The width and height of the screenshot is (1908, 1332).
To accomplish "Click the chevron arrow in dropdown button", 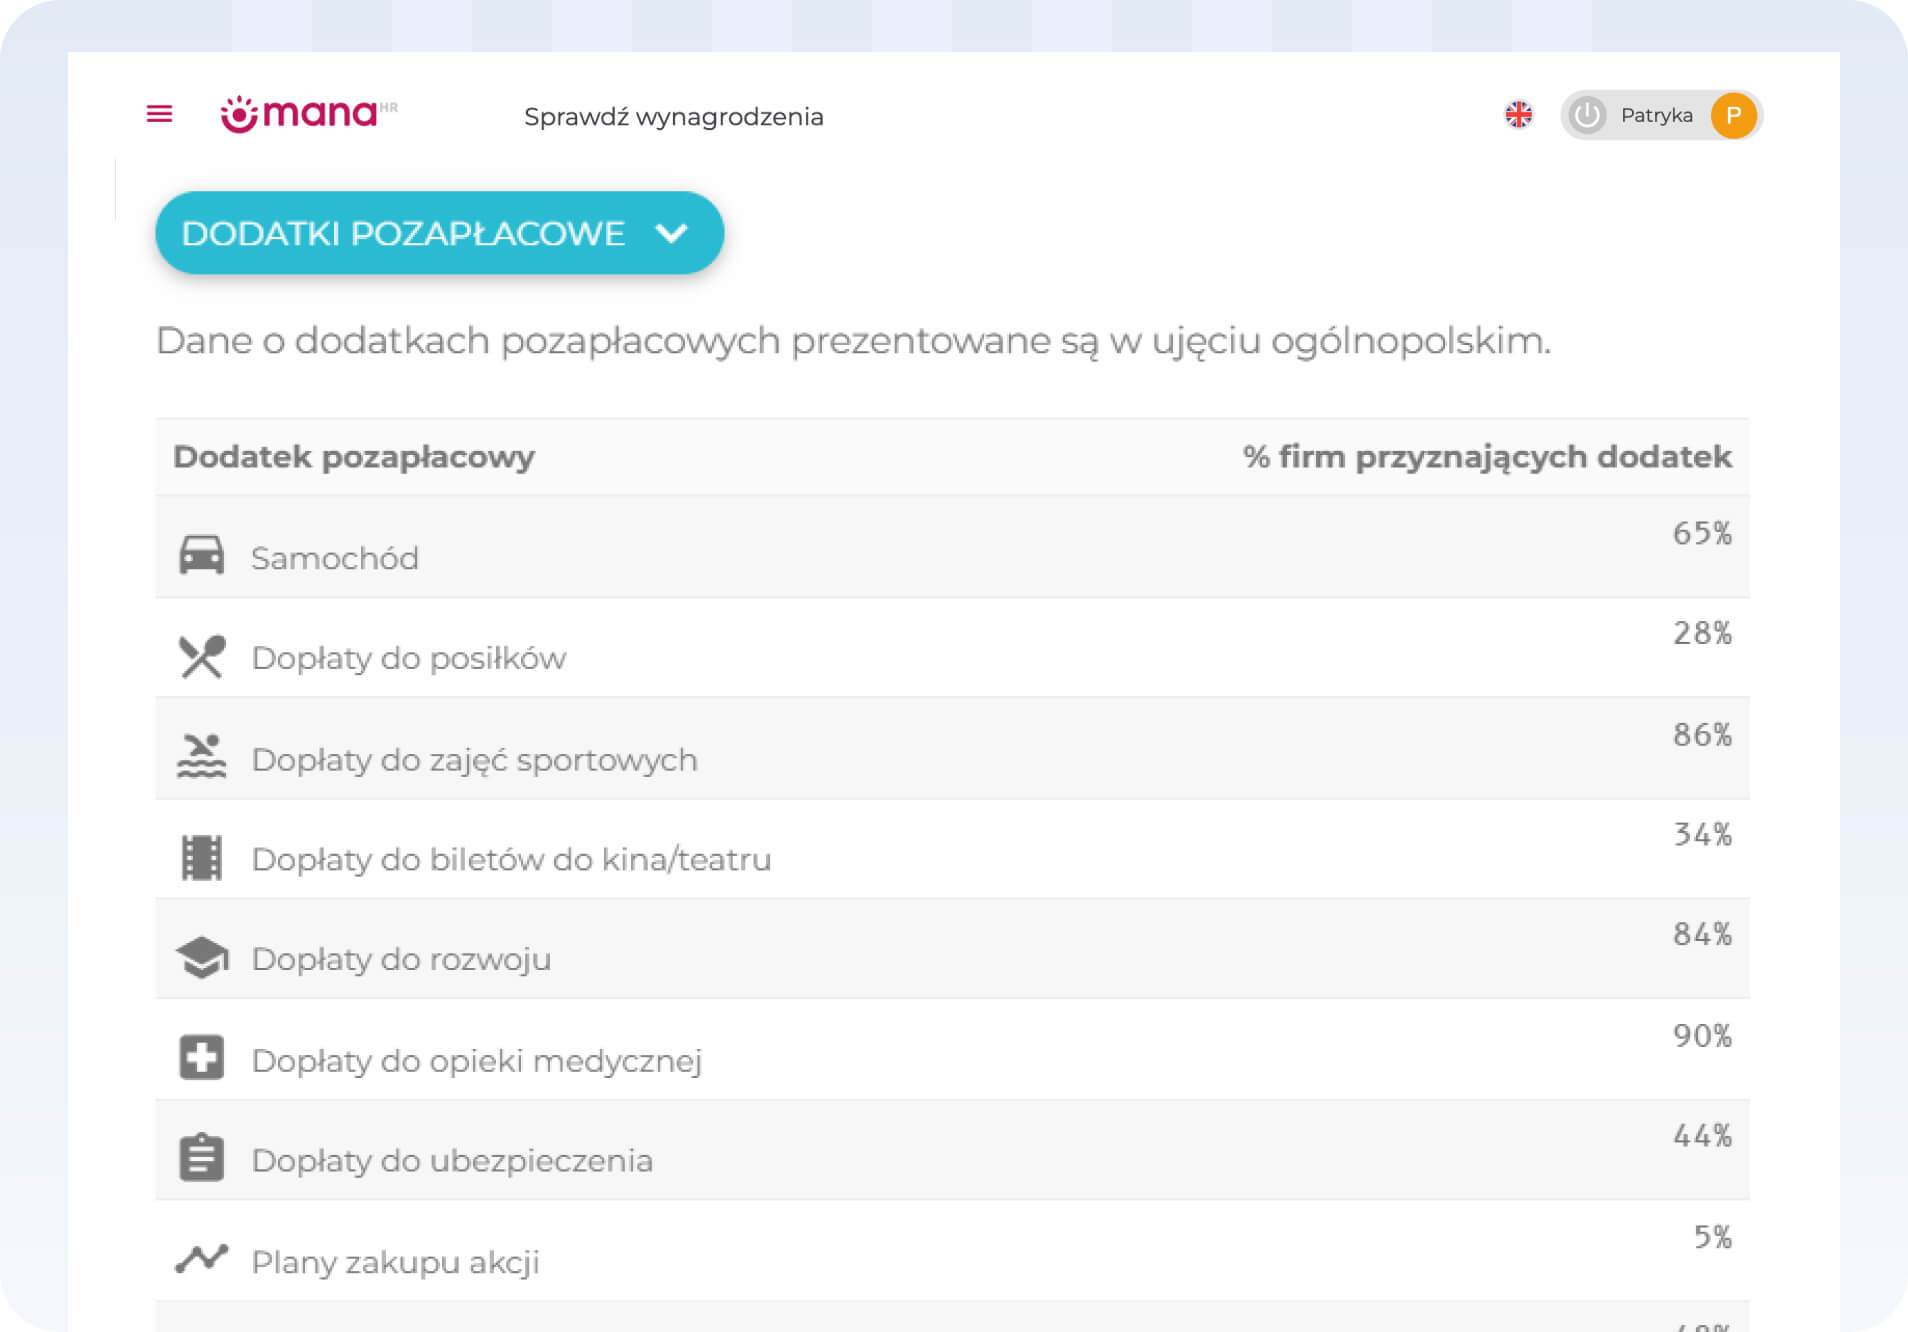I will pos(671,233).
